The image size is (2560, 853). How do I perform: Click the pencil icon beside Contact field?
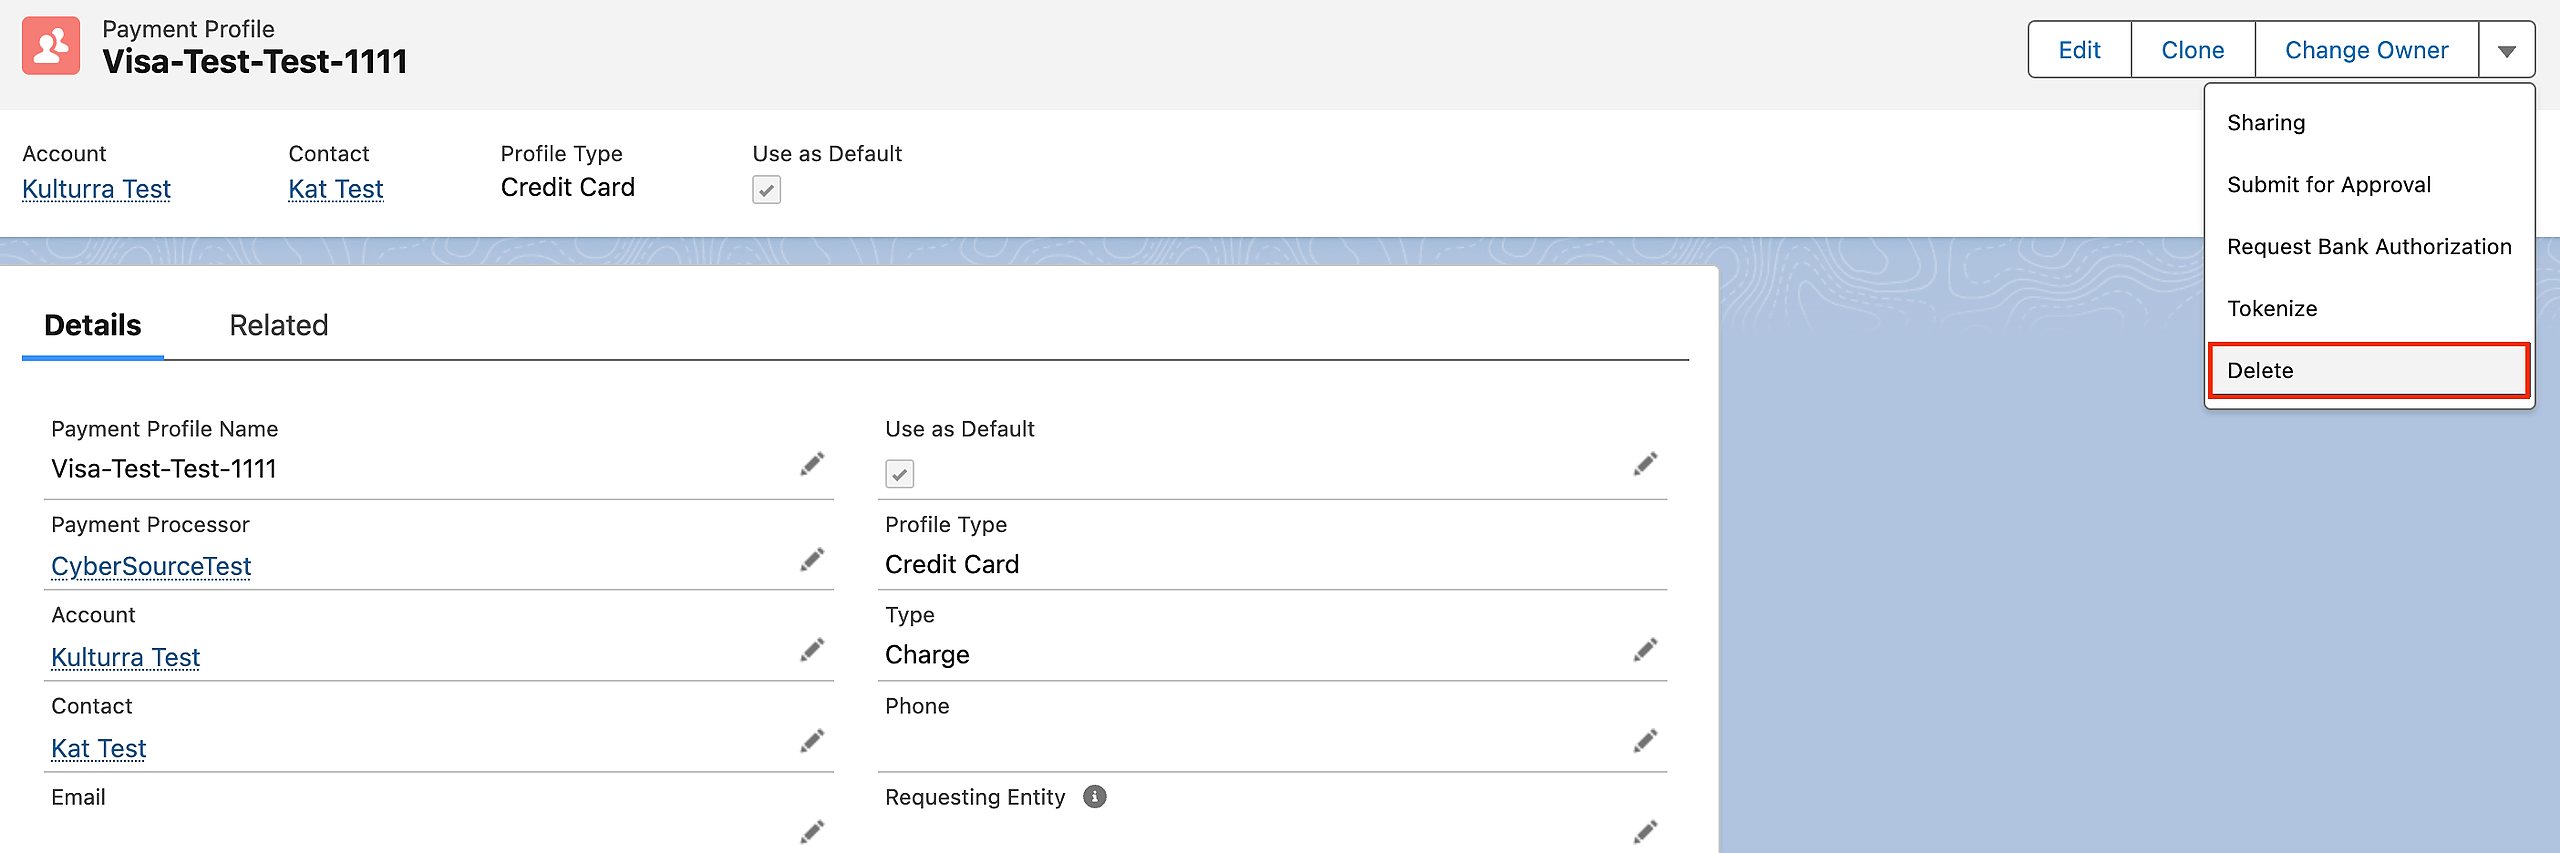(x=812, y=741)
